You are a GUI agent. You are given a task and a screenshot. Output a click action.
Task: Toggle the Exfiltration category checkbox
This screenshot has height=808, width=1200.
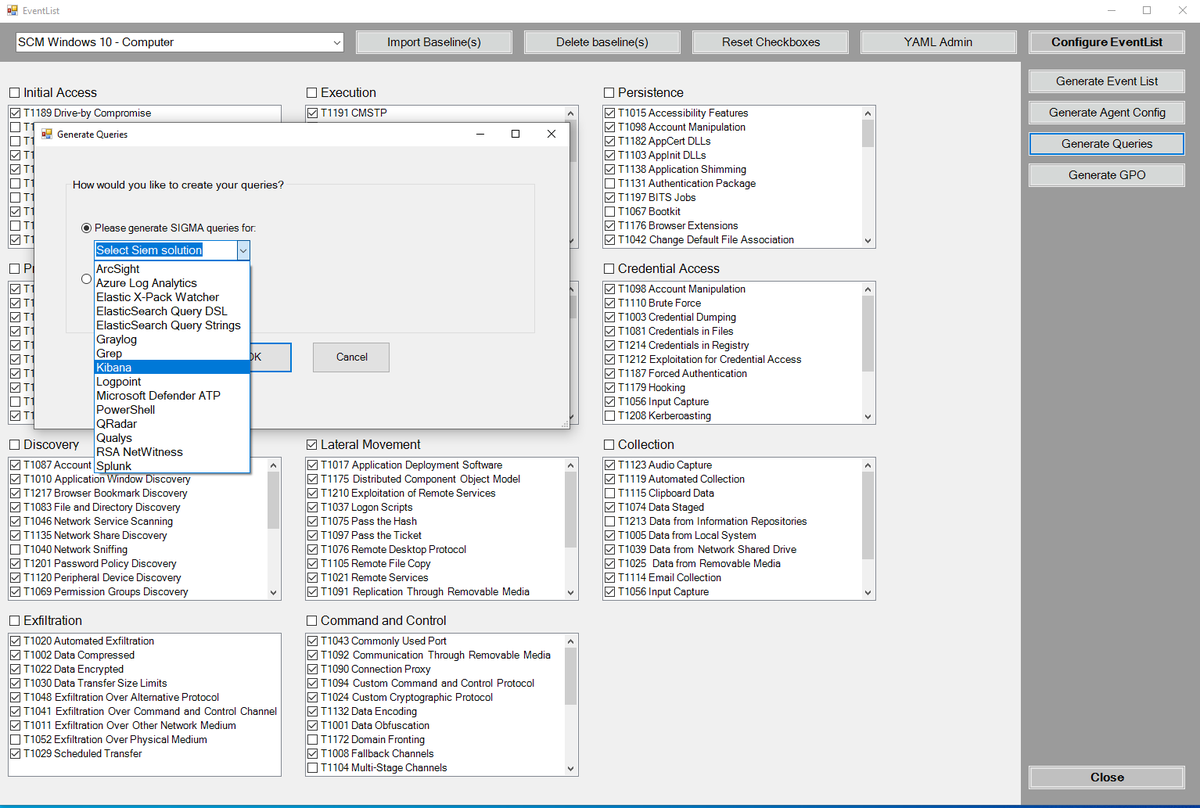(x=15, y=620)
